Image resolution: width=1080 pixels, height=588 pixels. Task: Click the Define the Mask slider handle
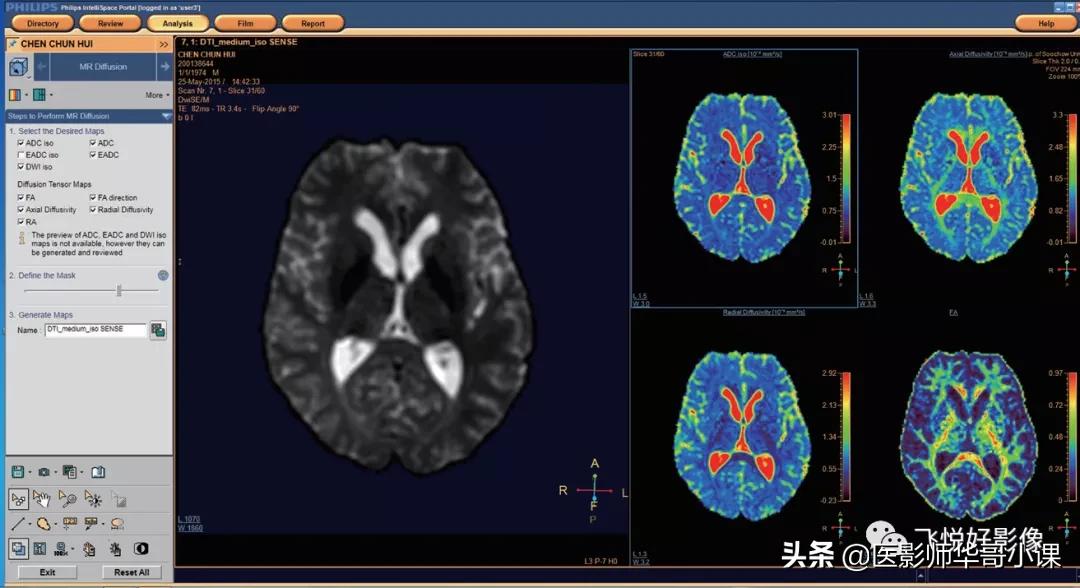(x=119, y=291)
